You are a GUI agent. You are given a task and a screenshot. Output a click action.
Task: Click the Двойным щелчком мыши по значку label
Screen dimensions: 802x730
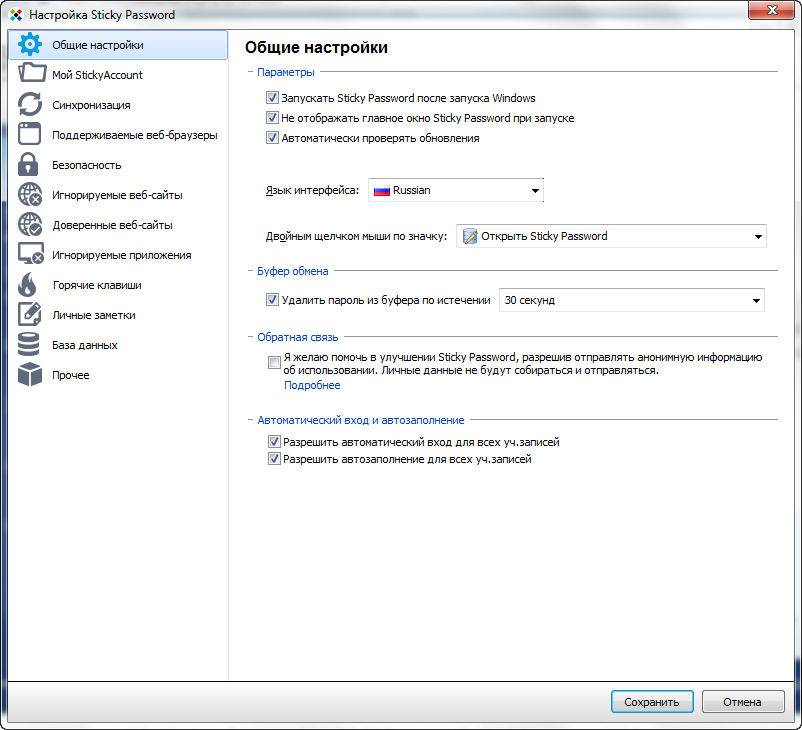(x=356, y=236)
